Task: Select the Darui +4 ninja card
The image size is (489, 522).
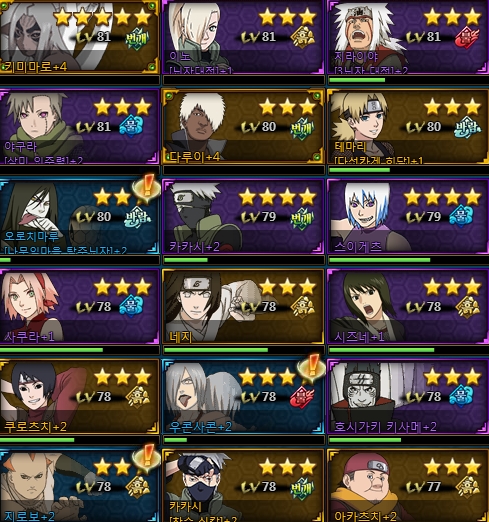Action: [243, 127]
